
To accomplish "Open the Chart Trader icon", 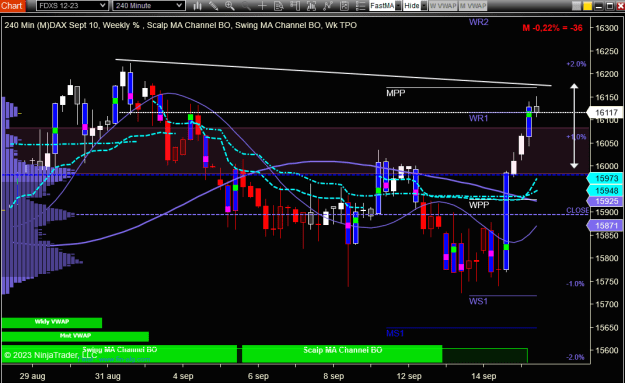I will click(x=295, y=6).
